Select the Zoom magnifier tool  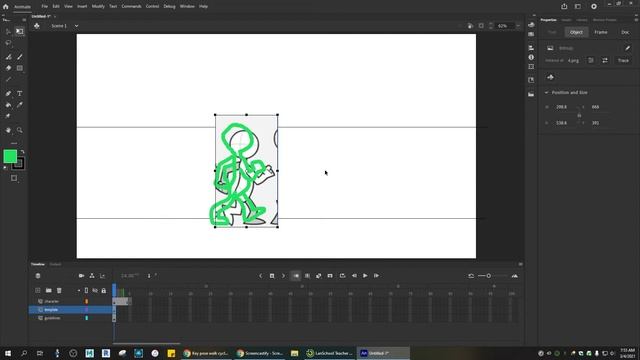19,130
